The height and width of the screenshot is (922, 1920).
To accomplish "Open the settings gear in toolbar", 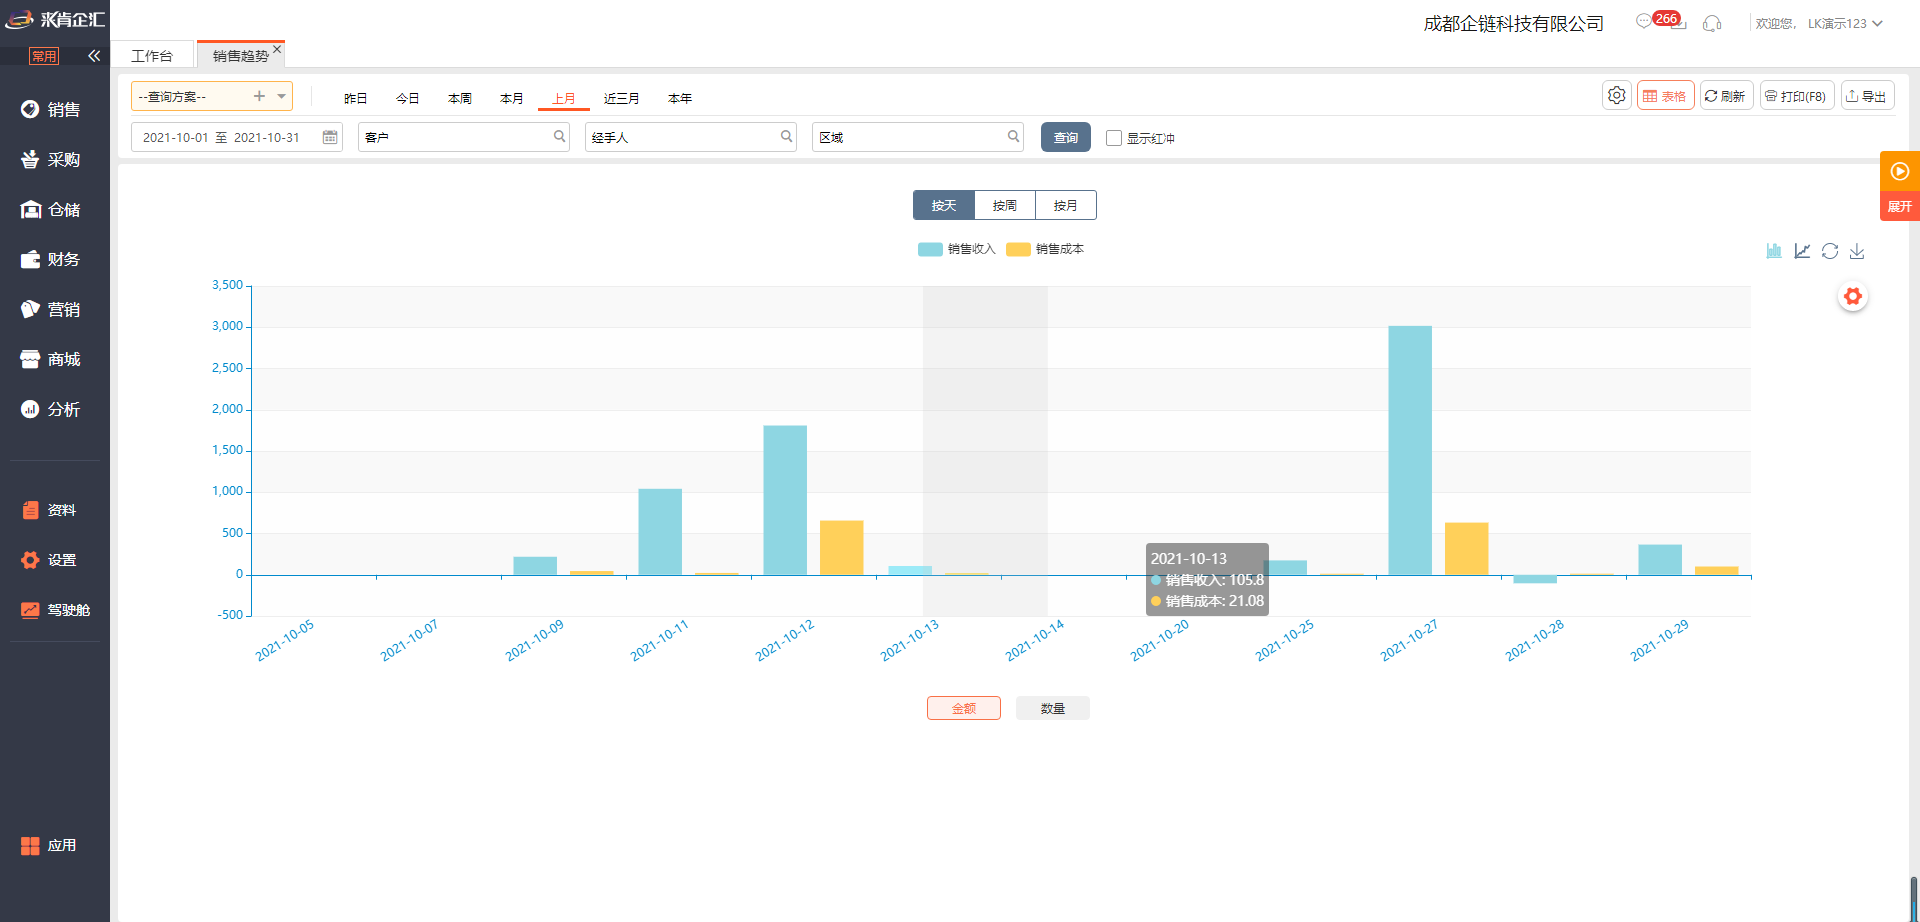I will point(1616,96).
